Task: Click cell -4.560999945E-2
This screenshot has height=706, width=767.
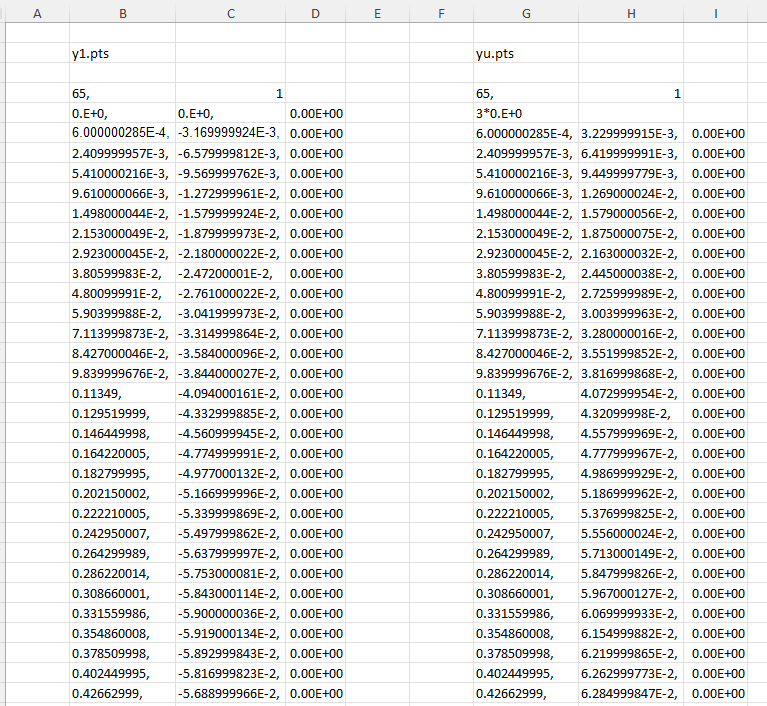Action: (x=231, y=433)
